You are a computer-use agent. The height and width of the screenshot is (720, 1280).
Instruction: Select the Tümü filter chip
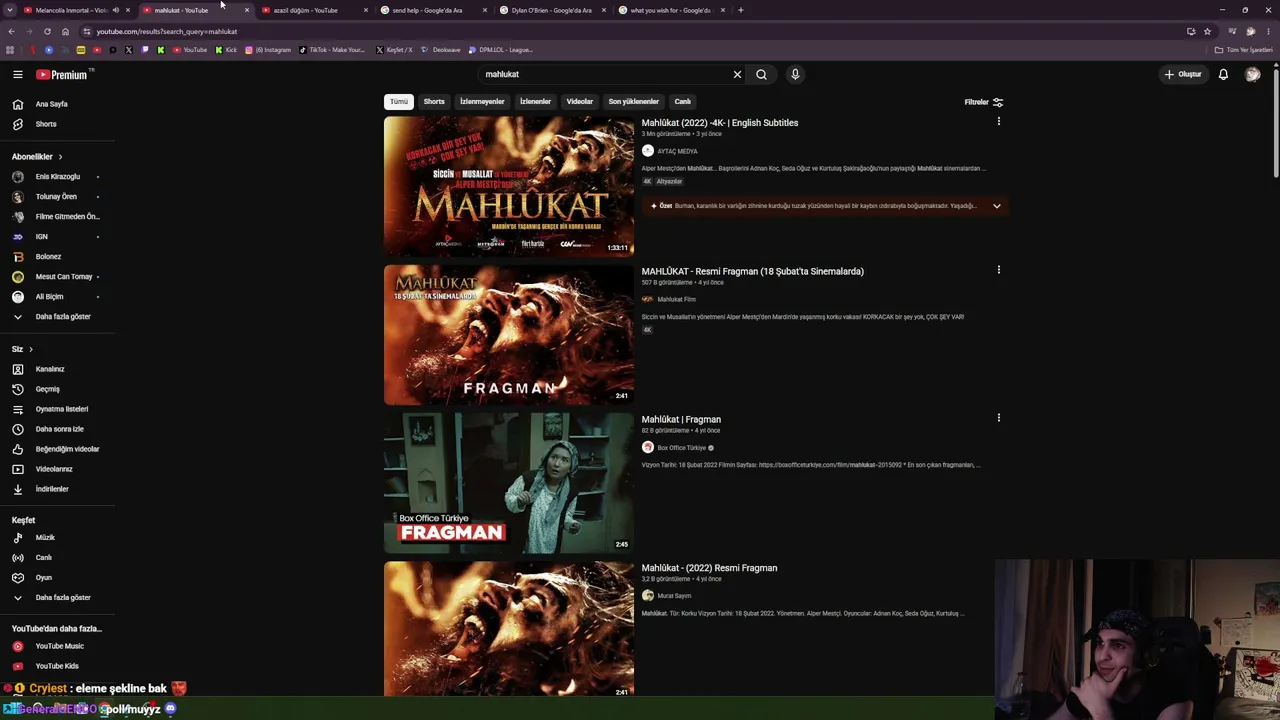click(x=399, y=102)
